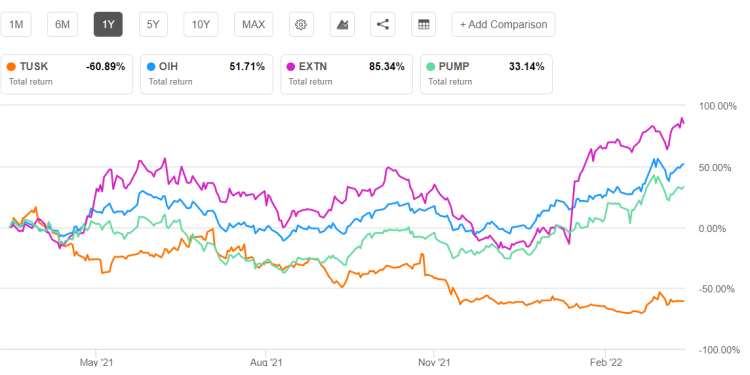Click the 85.34% EXTN return value
750x375 pixels.
click(387, 67)
